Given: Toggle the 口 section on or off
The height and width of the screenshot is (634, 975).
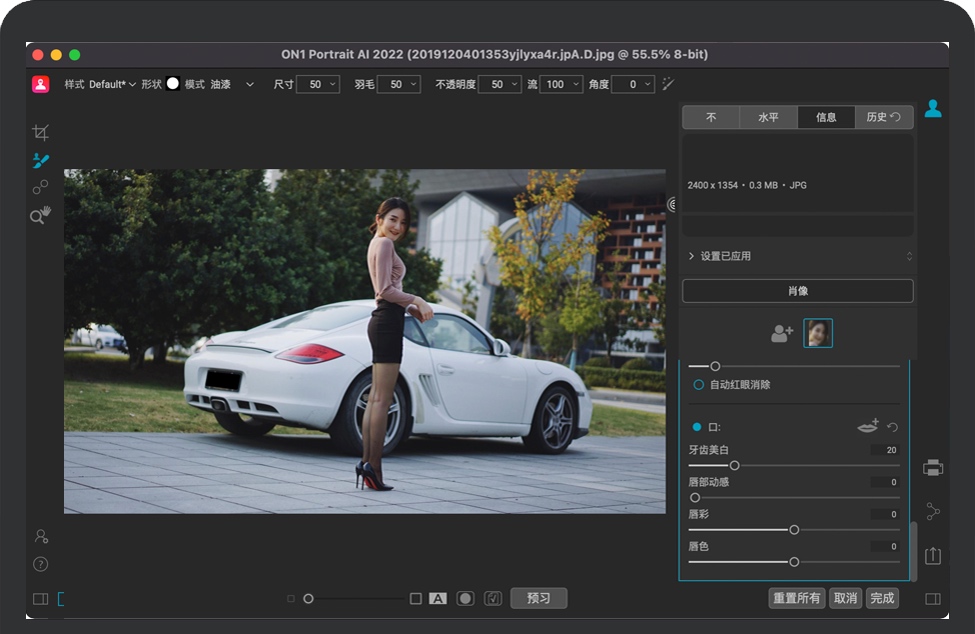Looking at the screenshot, I should pos(697,427).
